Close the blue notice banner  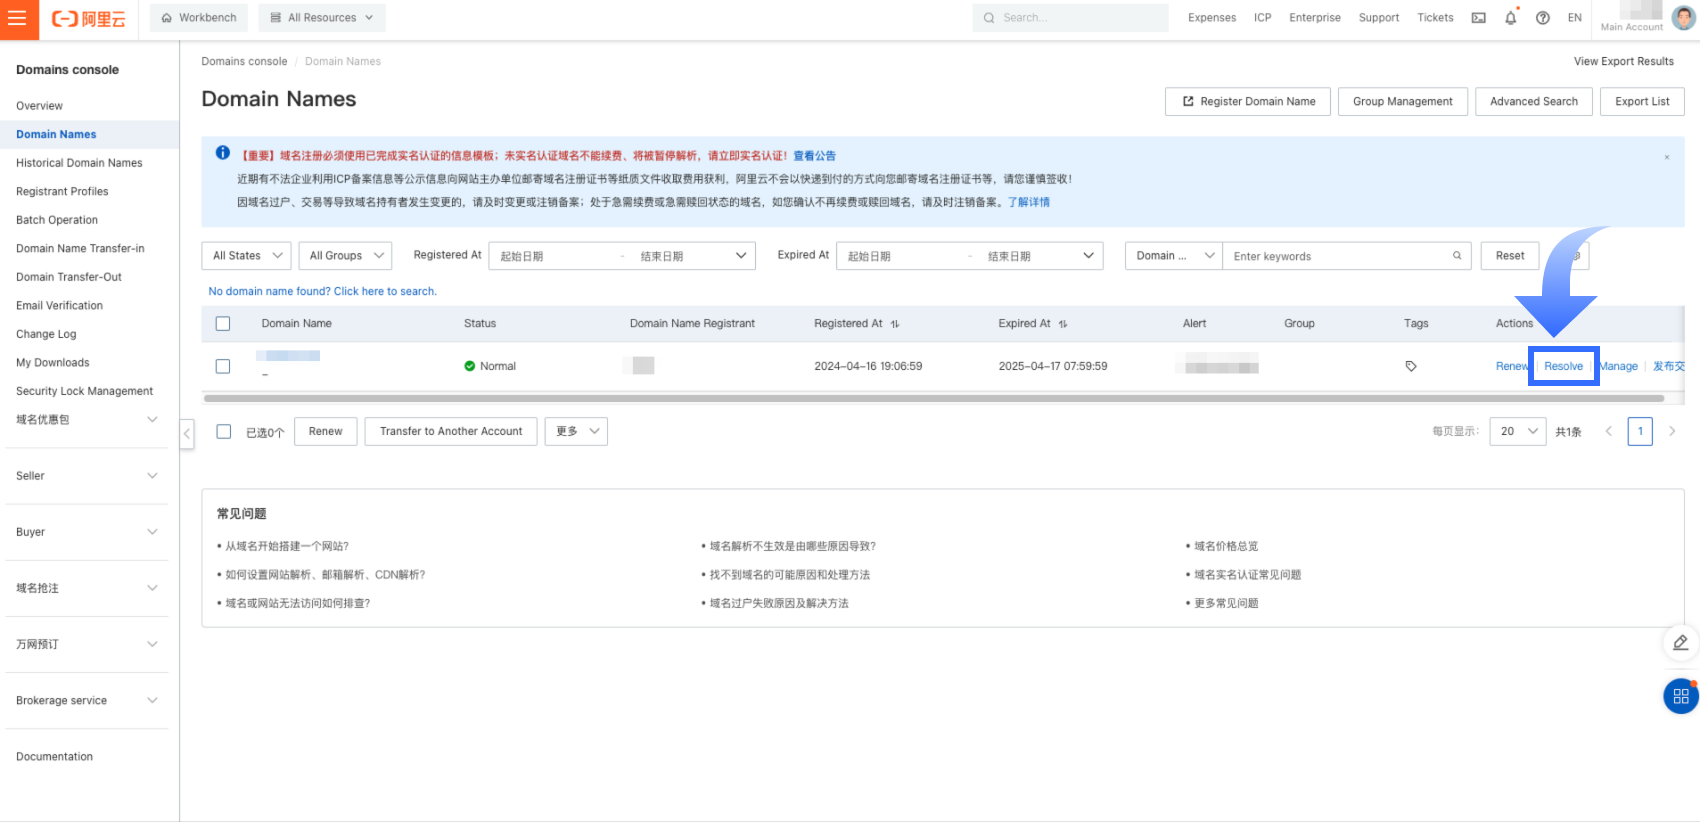click(1667, 157)
